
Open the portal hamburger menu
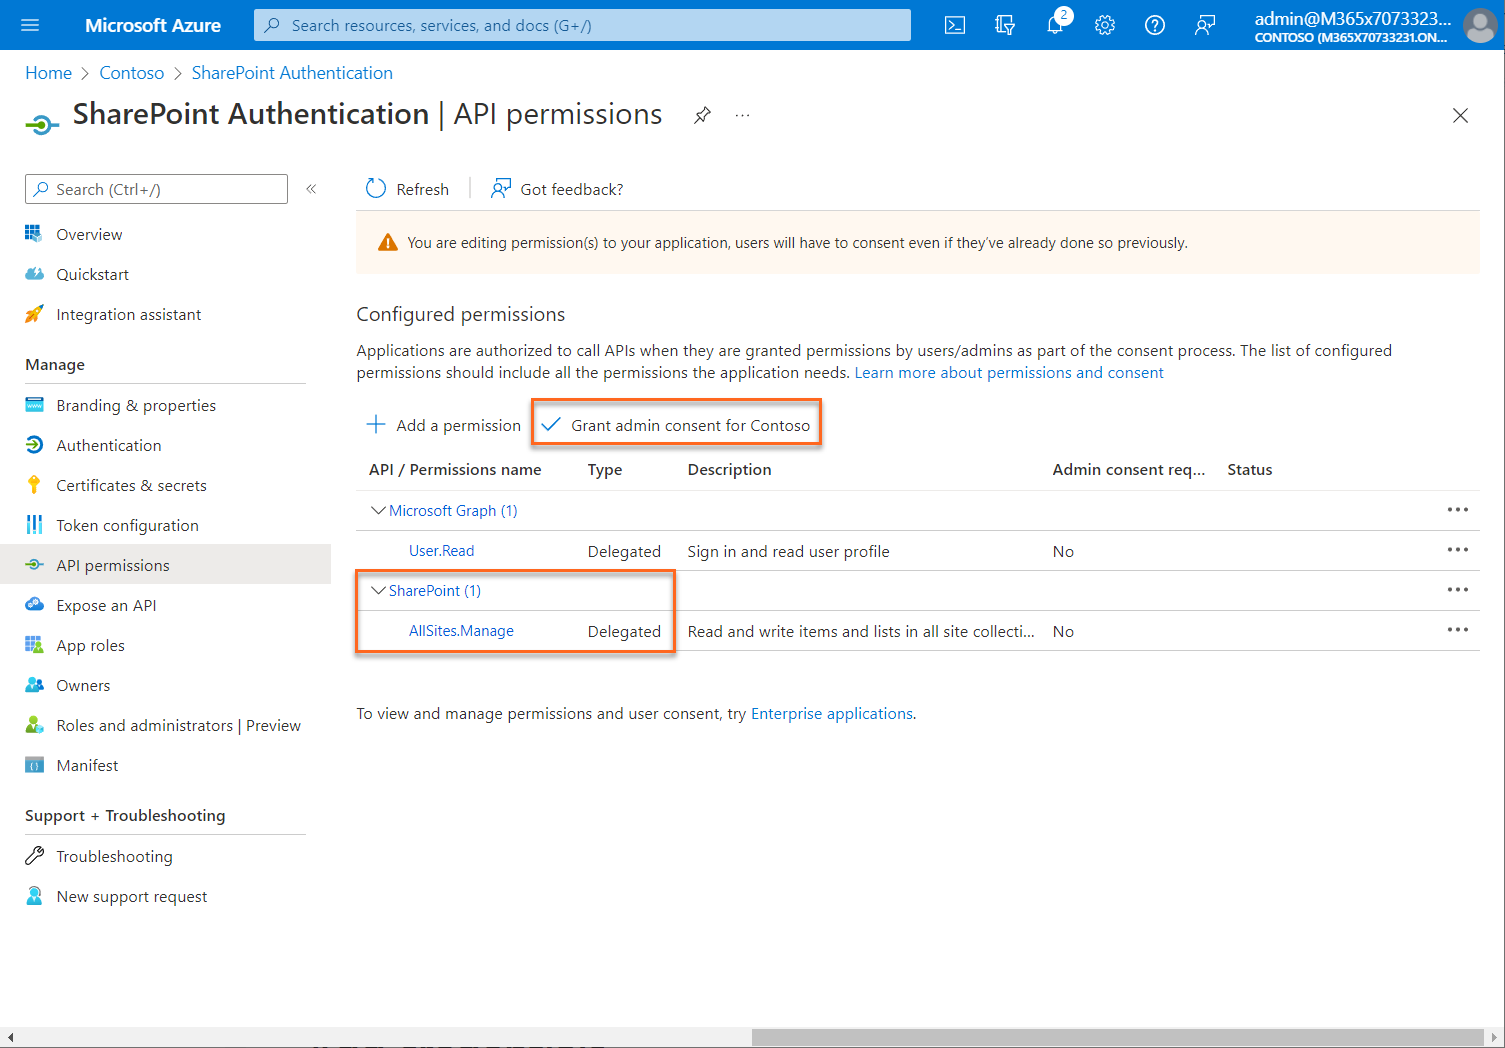coord(29,25)
